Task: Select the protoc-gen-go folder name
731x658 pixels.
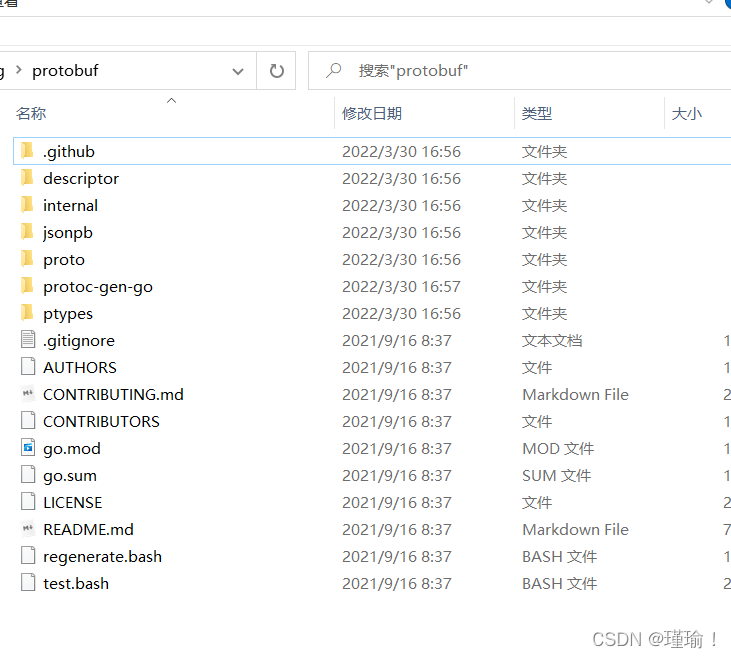Action: coord(98,287)
